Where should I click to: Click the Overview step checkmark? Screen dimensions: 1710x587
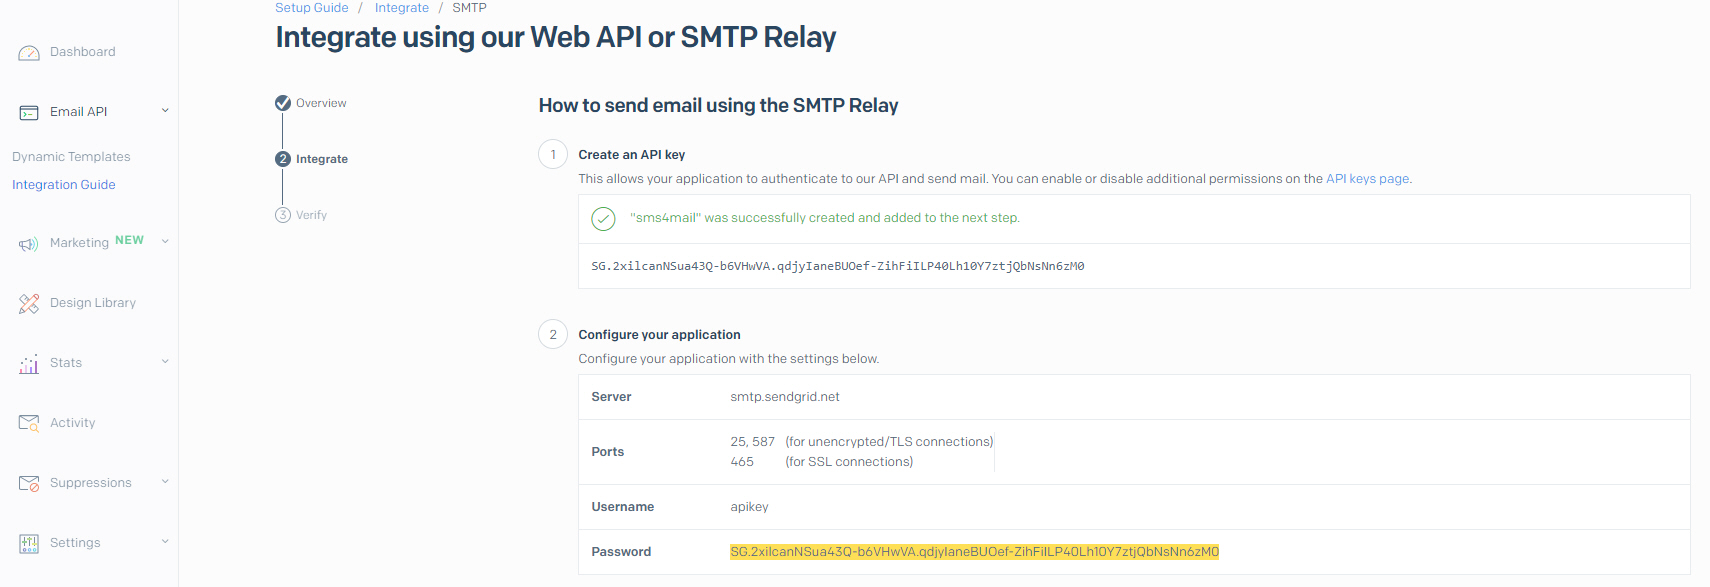[283, 103]
